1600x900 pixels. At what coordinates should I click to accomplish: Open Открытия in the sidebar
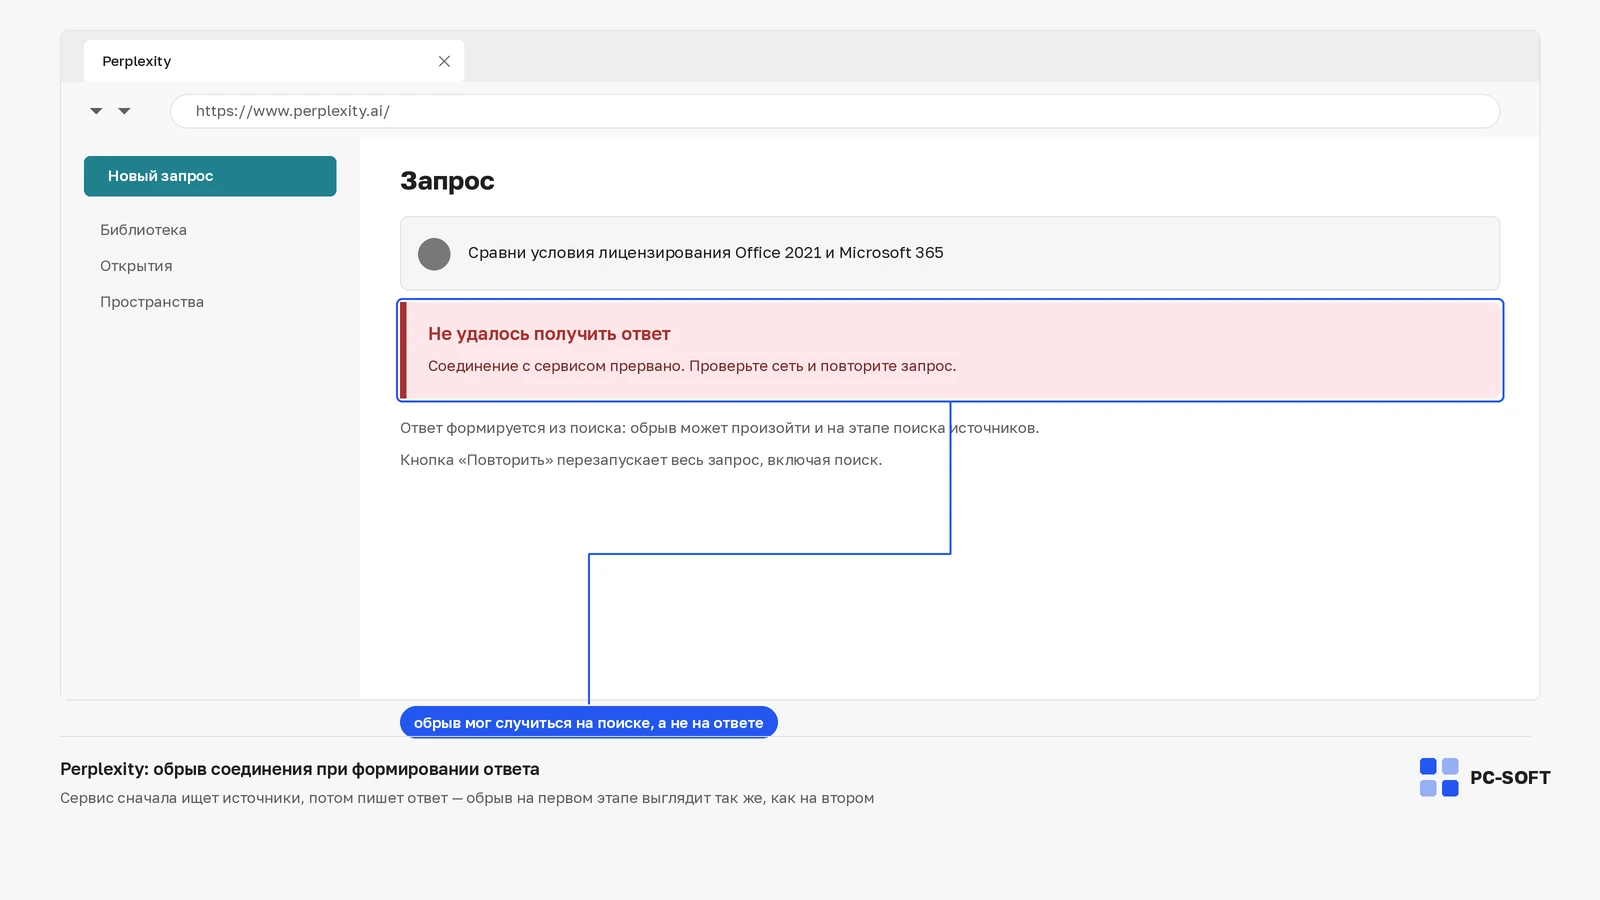[x=136, y=266]
